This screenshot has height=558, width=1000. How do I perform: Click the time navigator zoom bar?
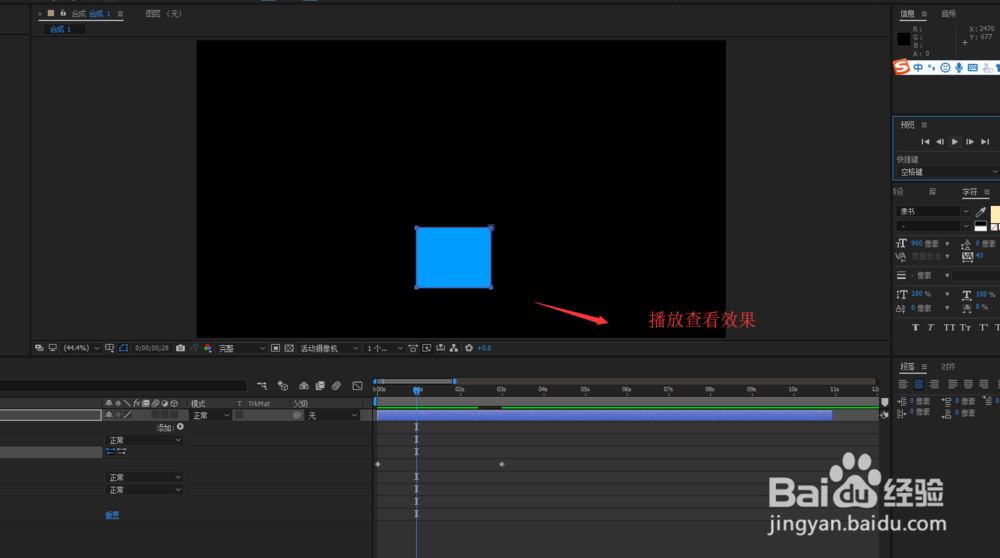click(x=415, y=381)
